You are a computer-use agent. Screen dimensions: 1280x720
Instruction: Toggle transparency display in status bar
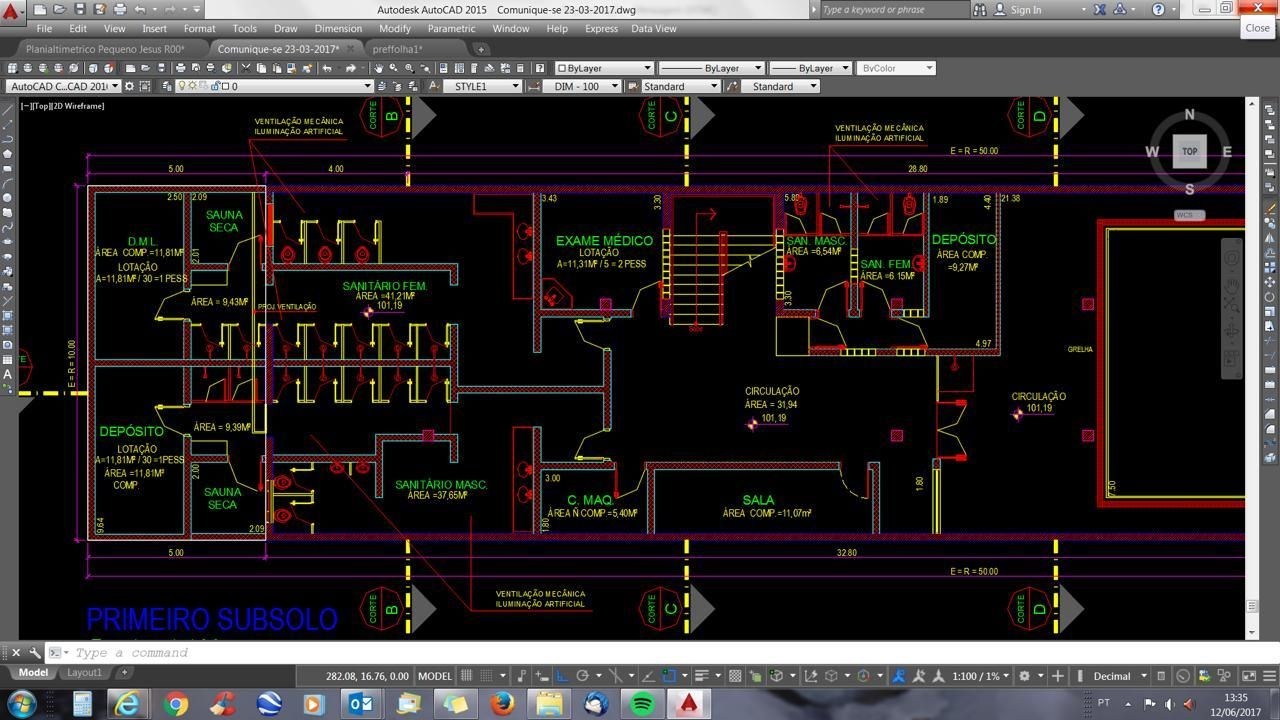click(x=735, y=676)
